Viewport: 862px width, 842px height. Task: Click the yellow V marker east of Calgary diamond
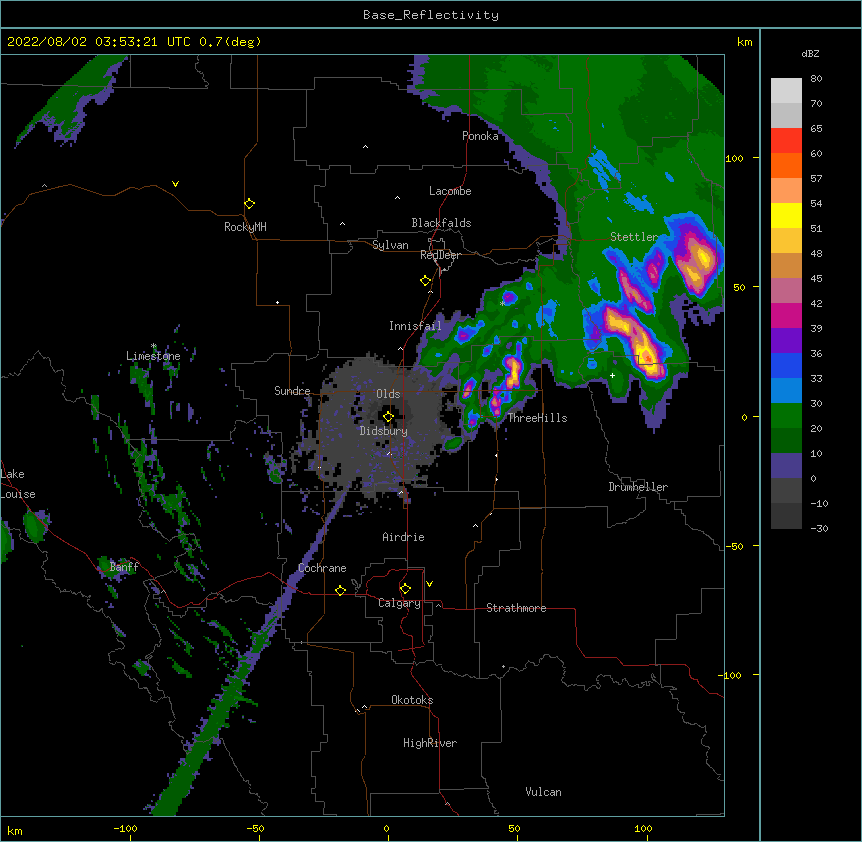[x=429, y=584]
